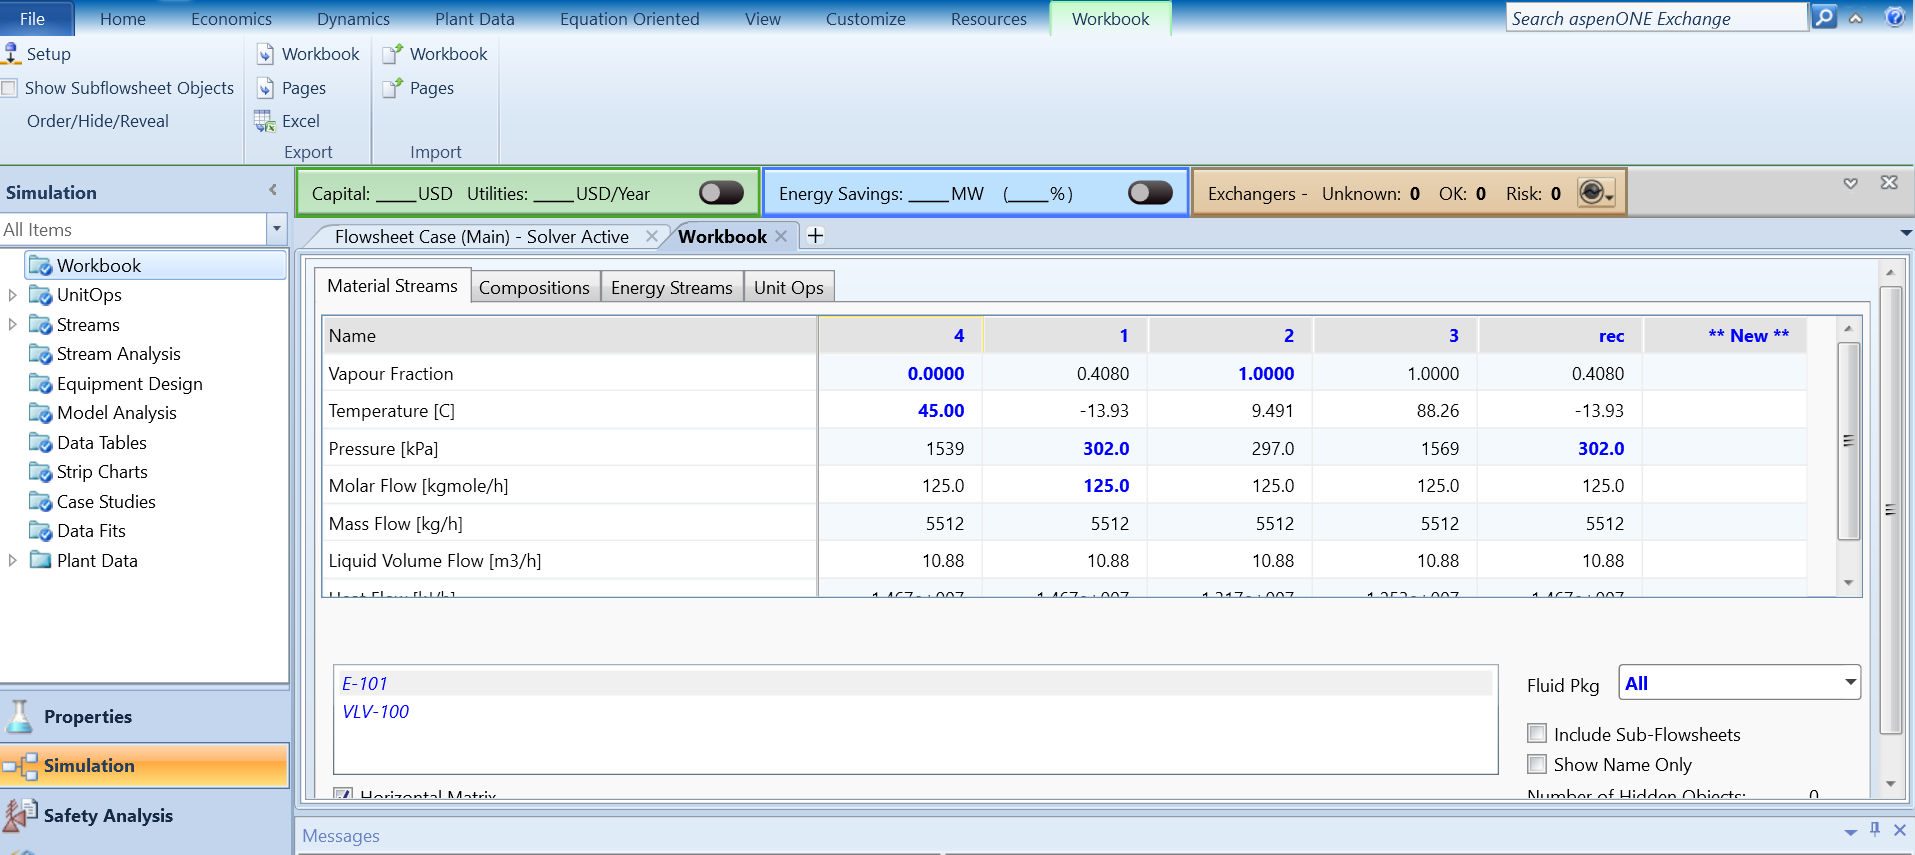Screen dimensions: 1915x855
Task: Collapse the ribbon with the up chevron
Action: 1856,18
